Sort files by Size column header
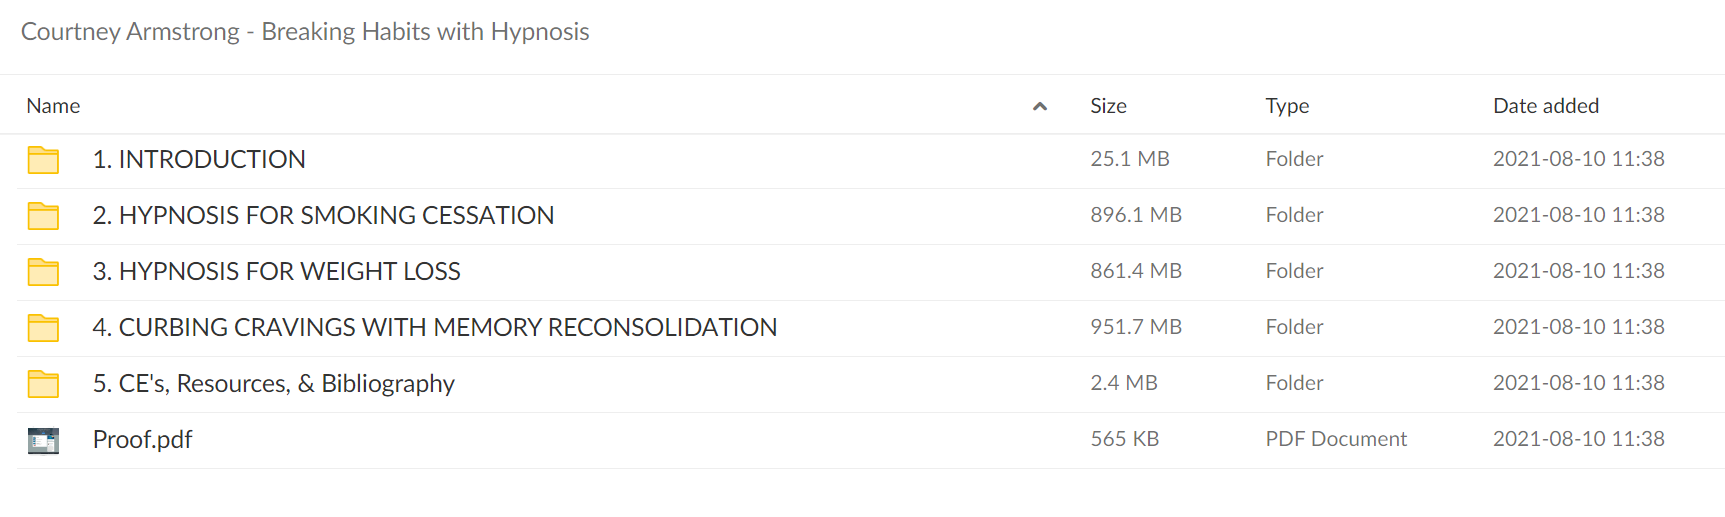The image size is (1725, 517). [x=1108, y=106]
